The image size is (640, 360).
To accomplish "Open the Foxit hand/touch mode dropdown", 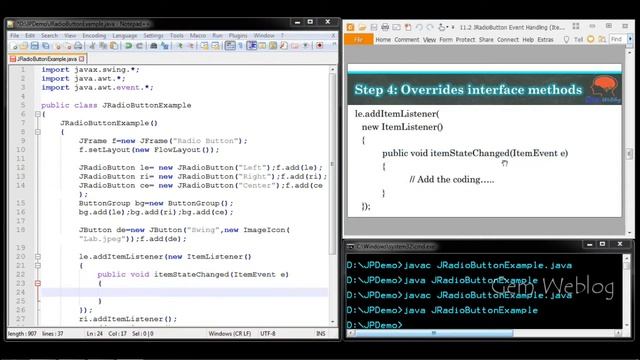I will pos(447,27).
